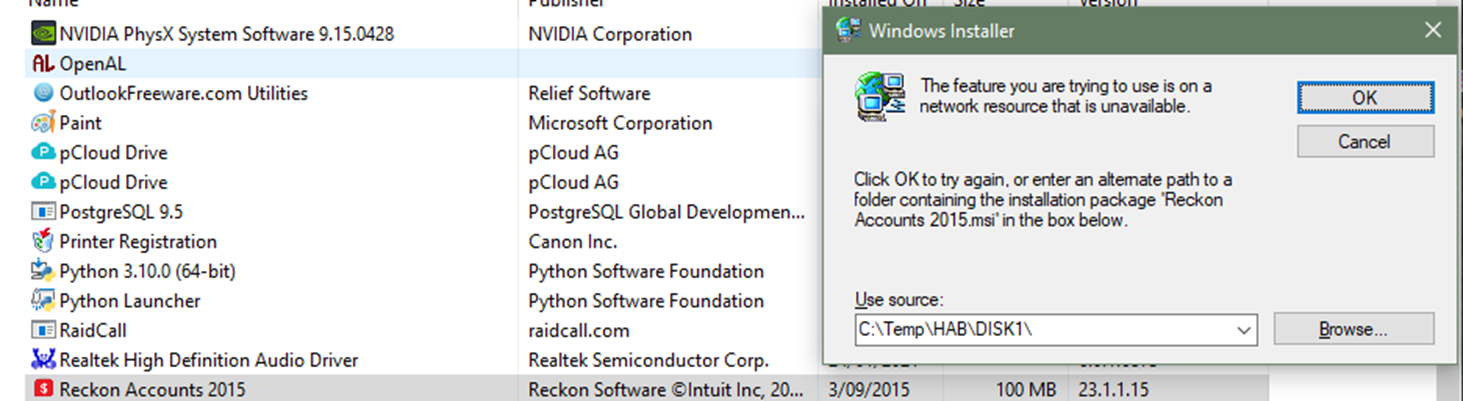This screenshot has height=401, width=1463.
Task: Open the Browse... folder picker
Action: (1353, 329)
